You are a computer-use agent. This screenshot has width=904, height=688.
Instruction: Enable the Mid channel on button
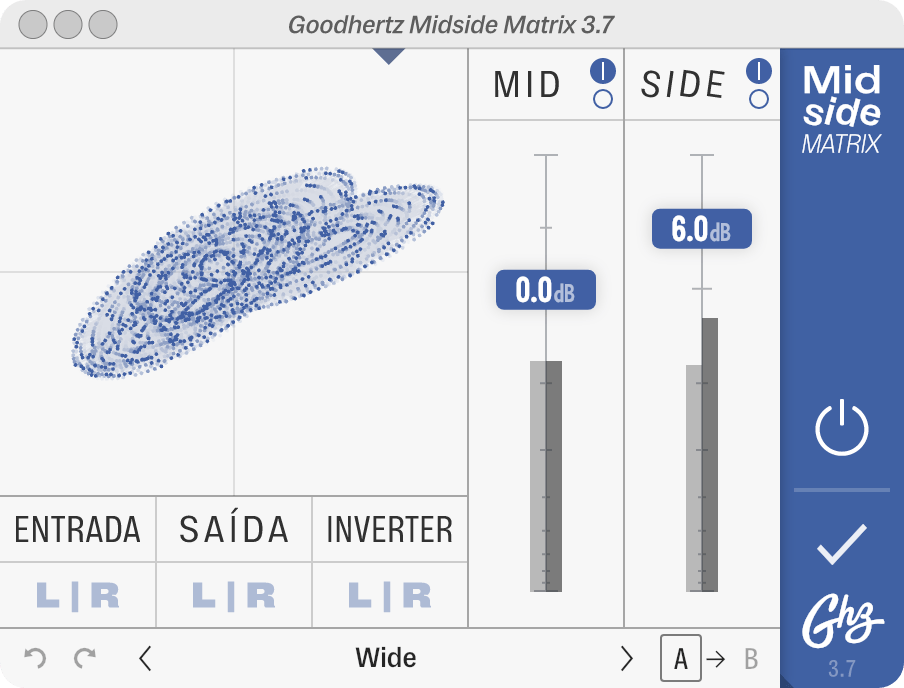603,71
